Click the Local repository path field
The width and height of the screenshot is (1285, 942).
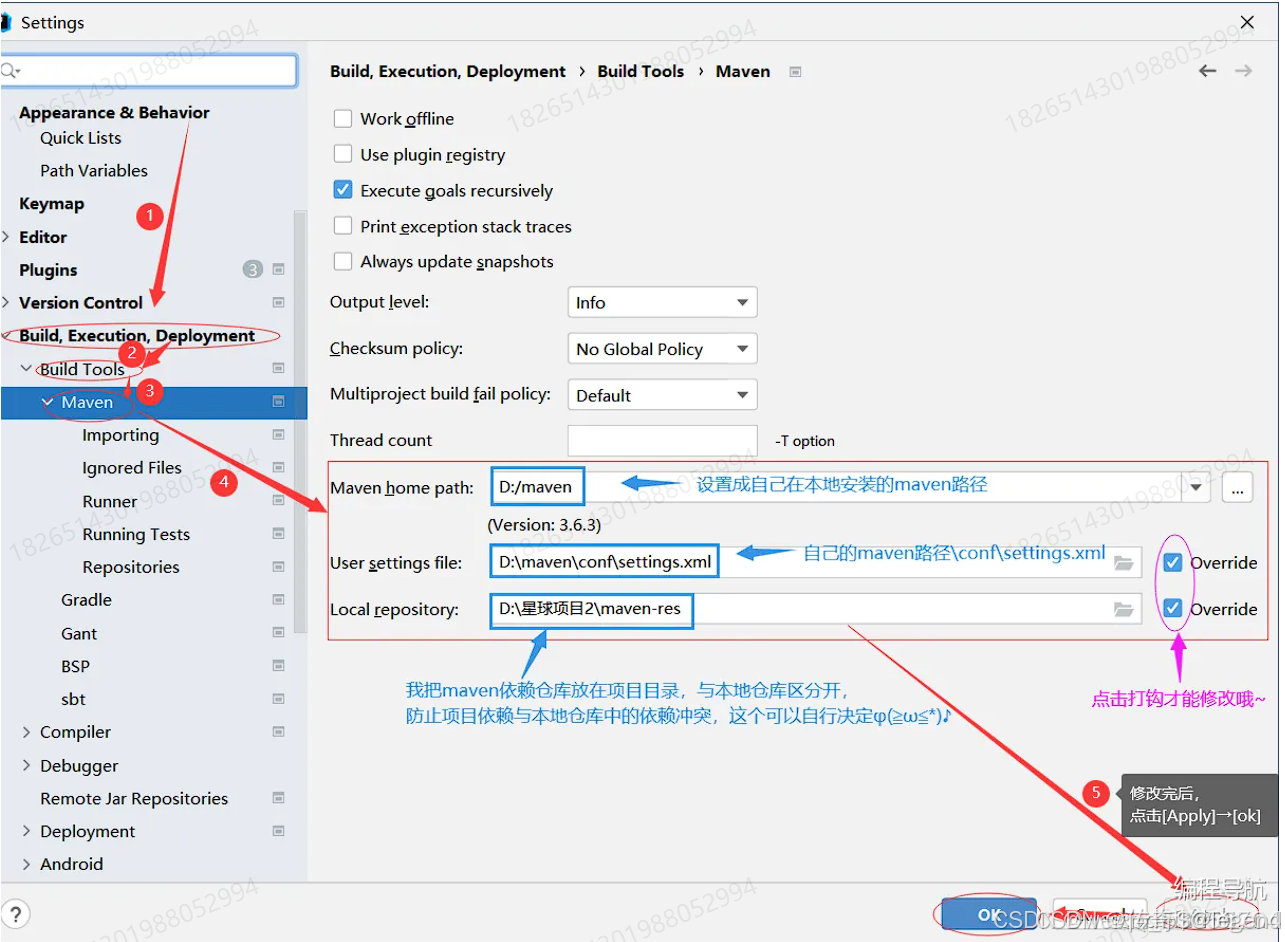click(815, 608)
